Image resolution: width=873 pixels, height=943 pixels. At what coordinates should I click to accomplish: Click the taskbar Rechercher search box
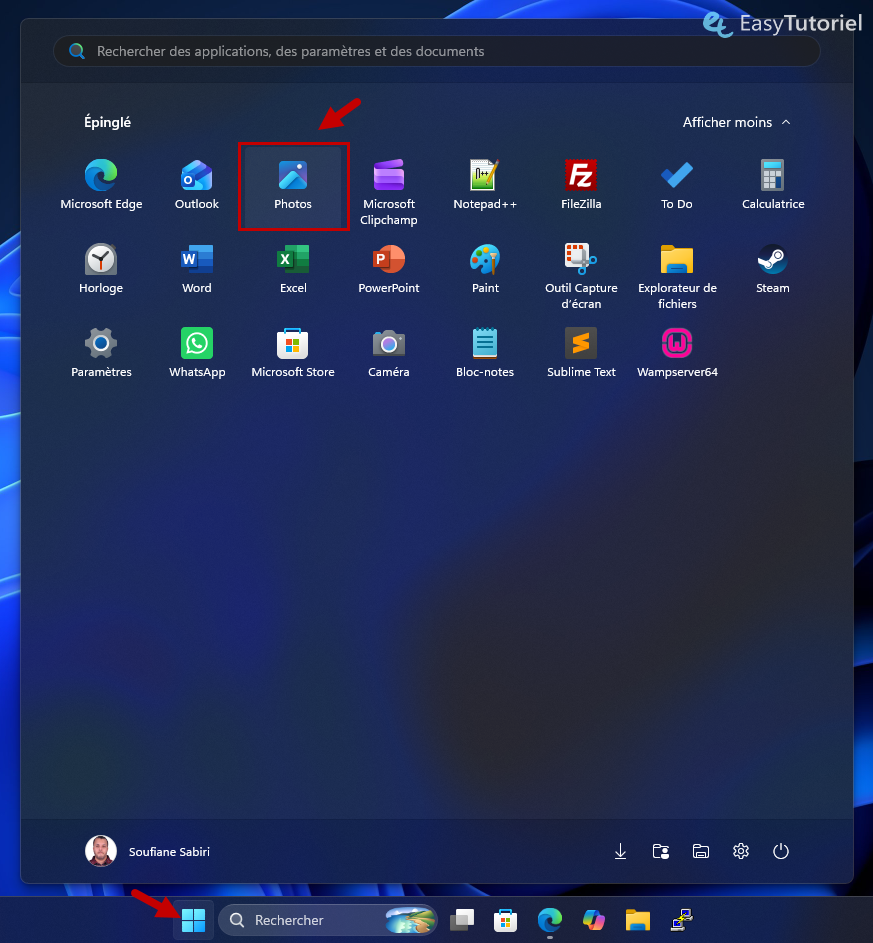328,920
